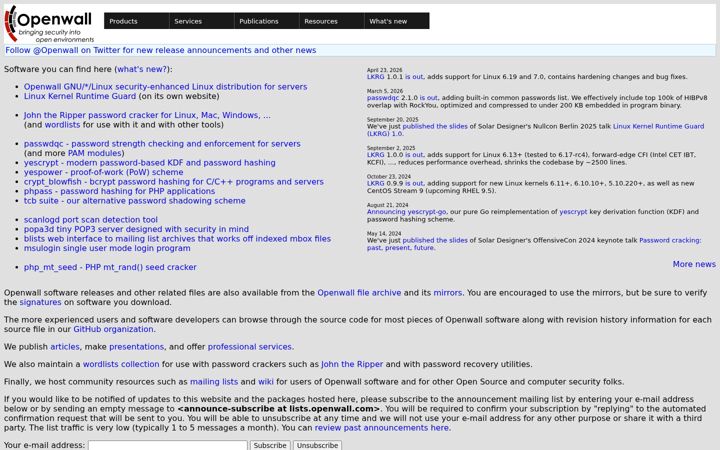
Task: Open "published the slides" link for Nullcon Berlin talk
Action: tap(435, 126)
